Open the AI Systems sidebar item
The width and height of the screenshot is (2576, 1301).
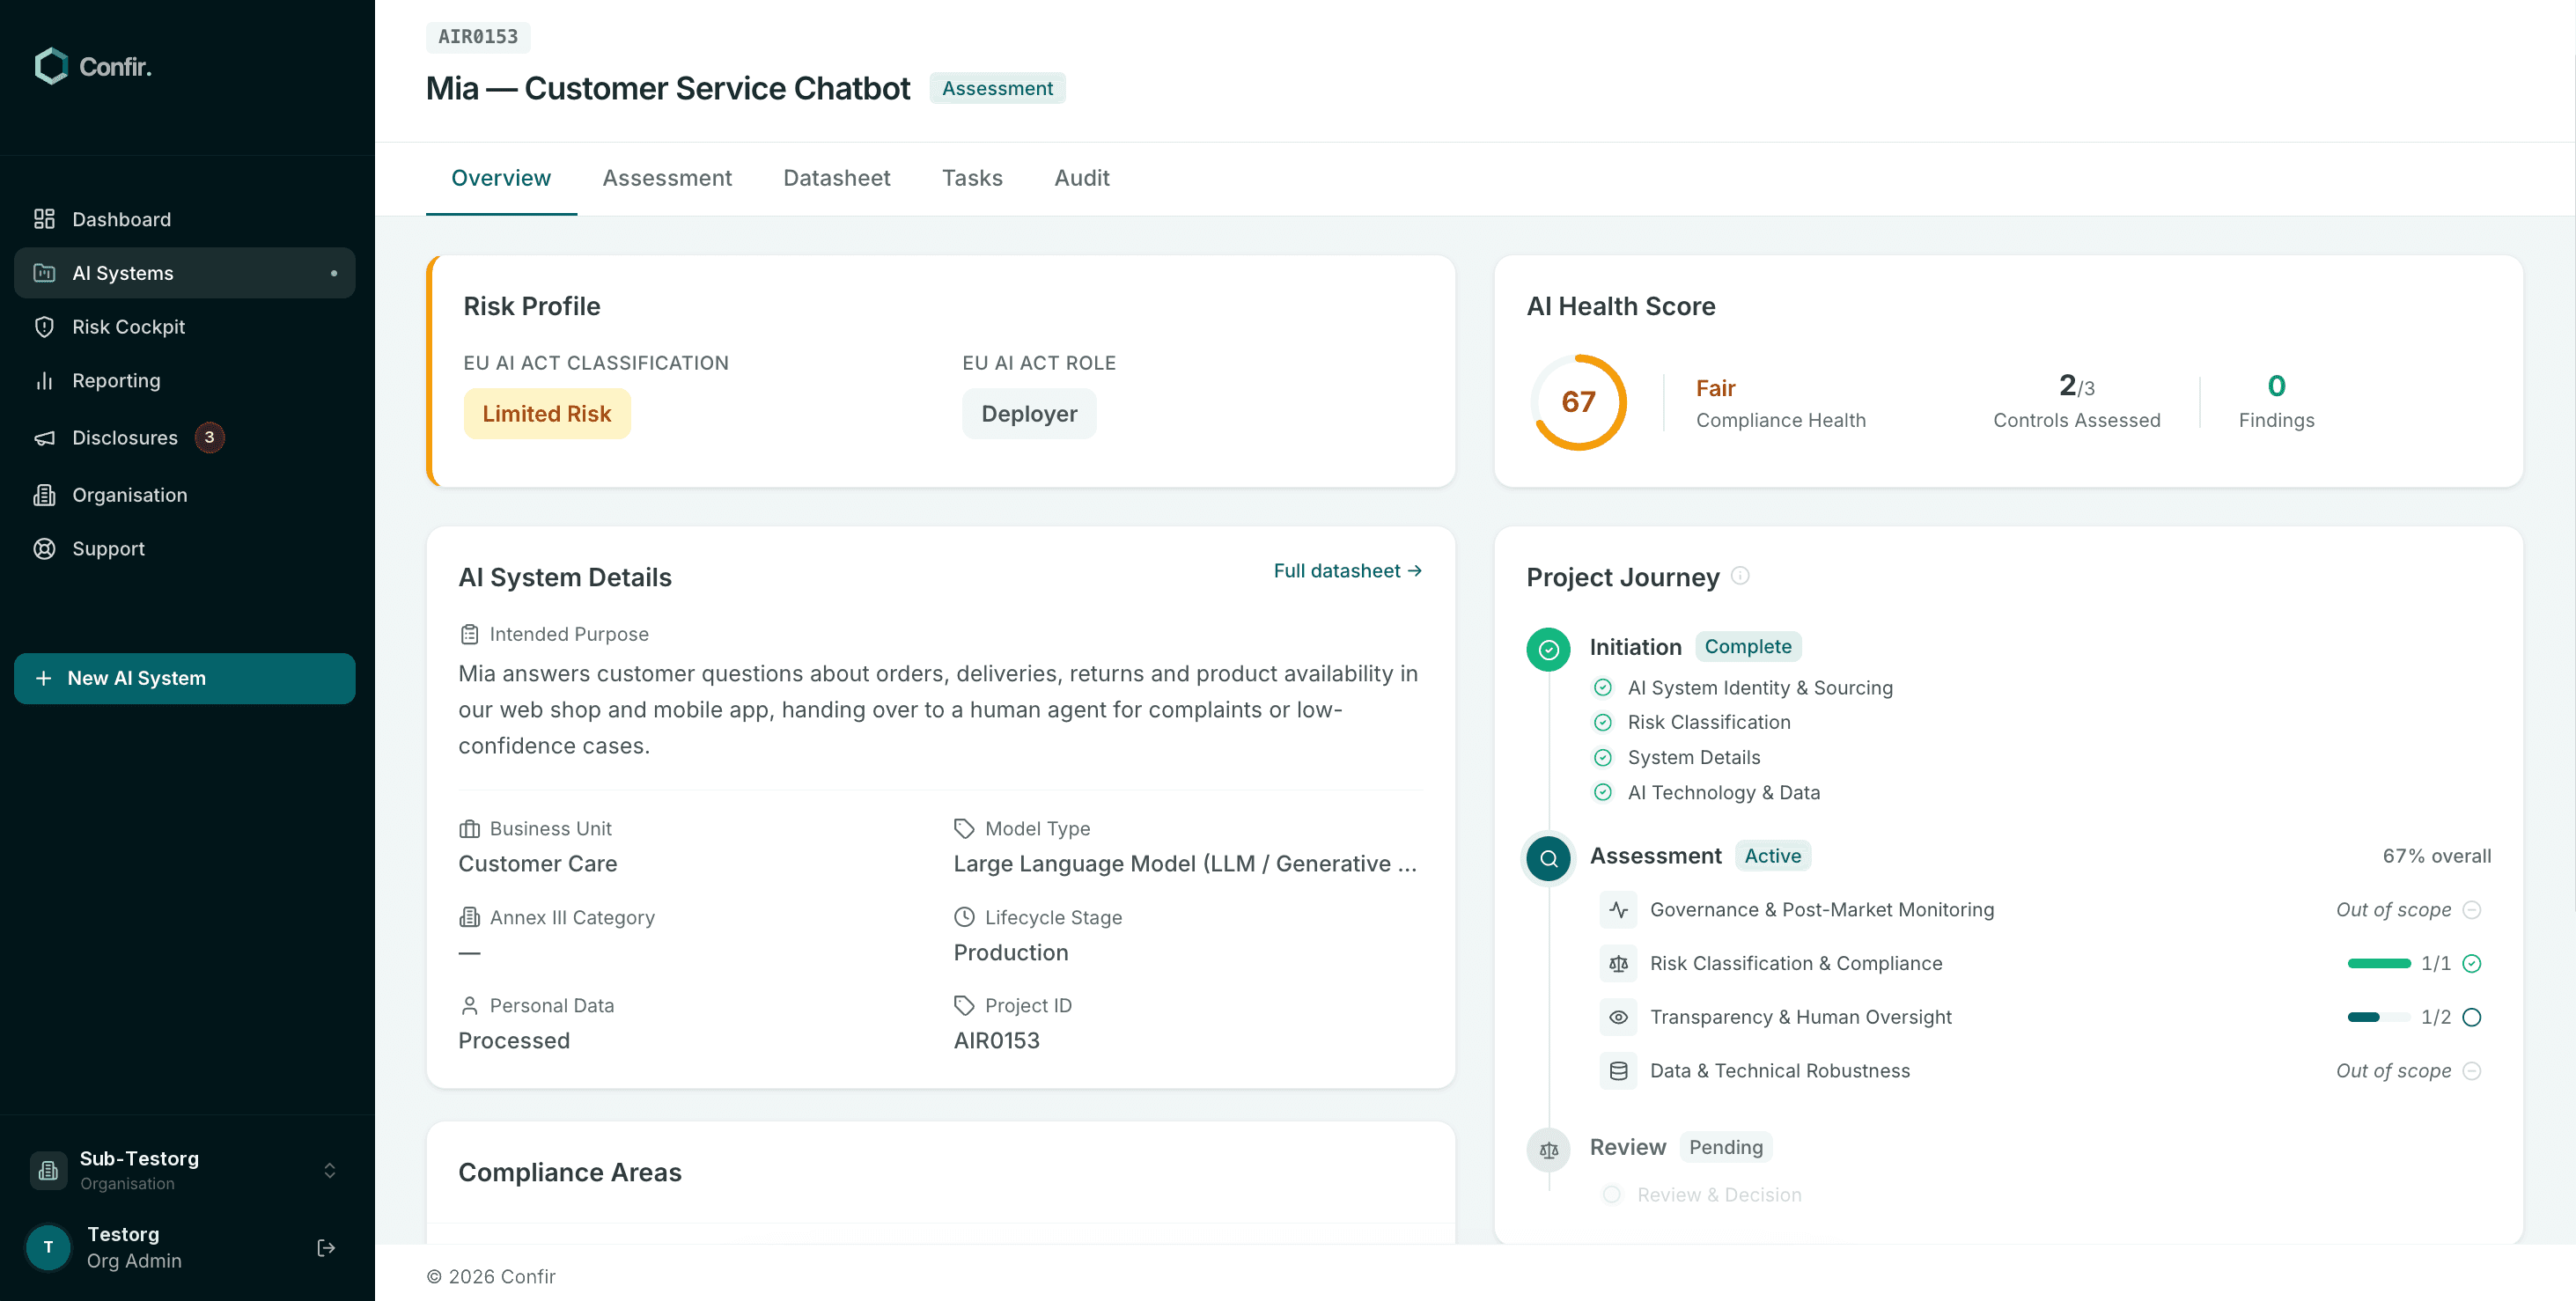tap(184, 273)
